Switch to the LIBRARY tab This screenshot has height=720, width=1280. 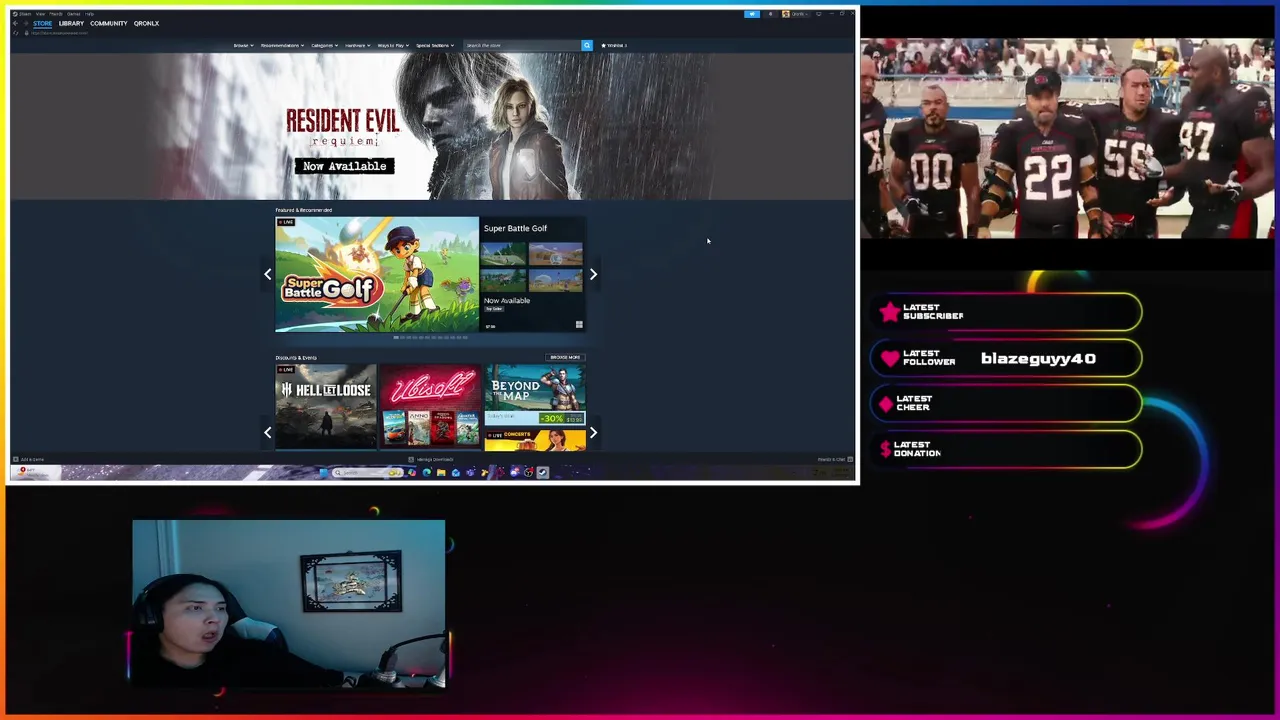pyautogui.click(x=71, y=23)
